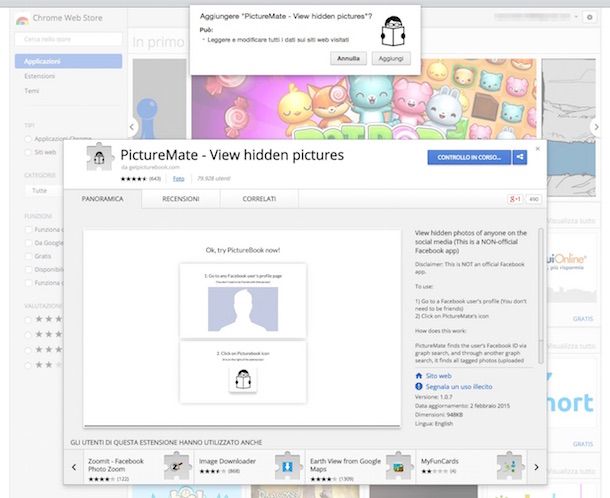Open Zoomit - Facebook Photo Zoom extension

[x=116, y=465]
